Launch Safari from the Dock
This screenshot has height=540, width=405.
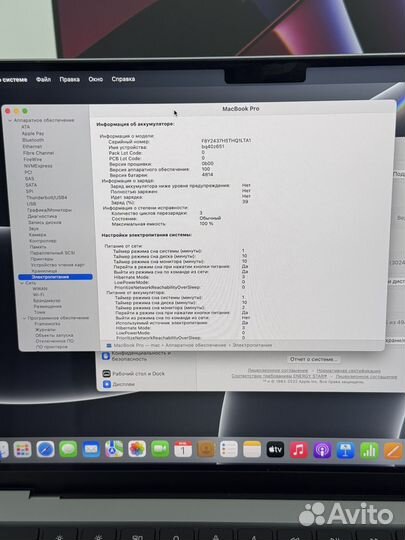(x=45, y=449)
